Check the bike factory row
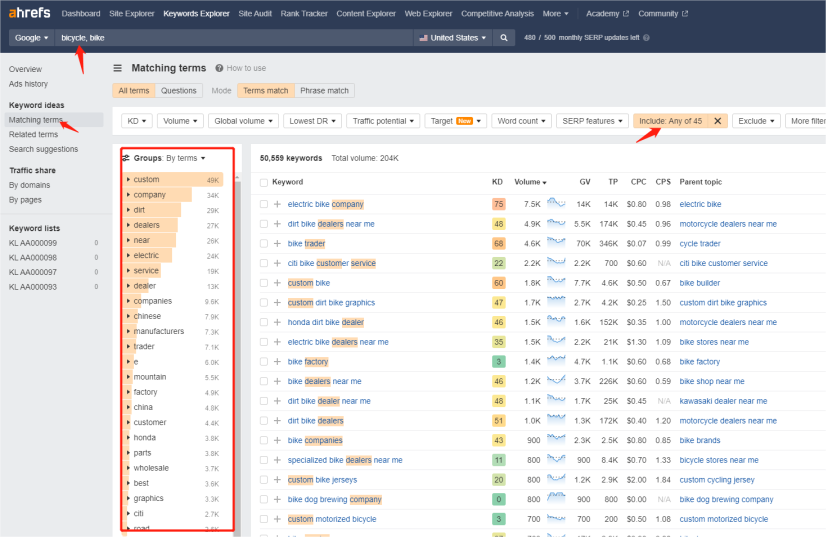826x537 pixels. [x=264, y=362]
